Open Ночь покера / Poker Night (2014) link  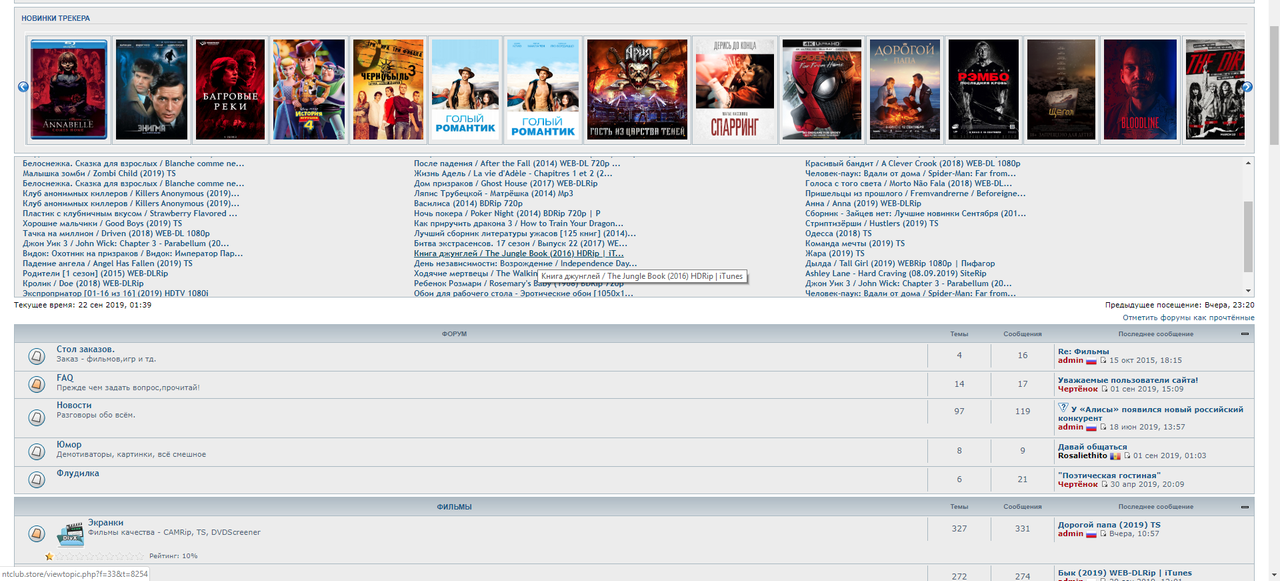[x=507, y=213]
